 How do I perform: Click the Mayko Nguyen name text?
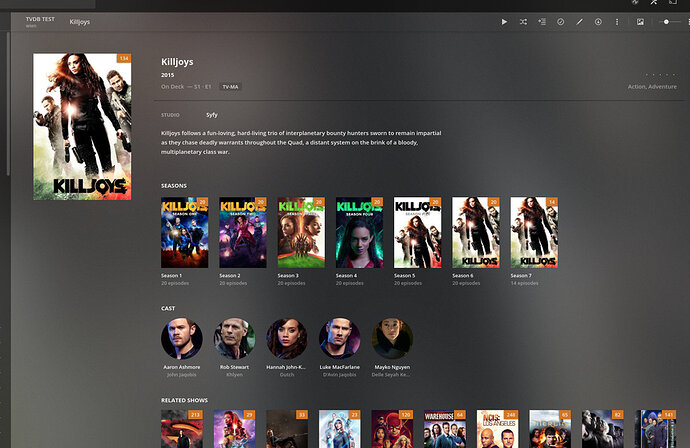pos(392,367)
